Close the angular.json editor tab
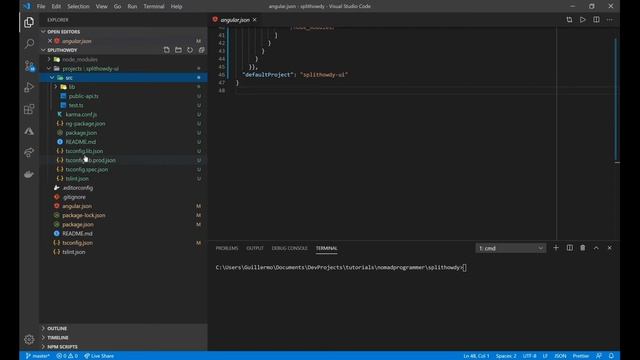Viewport: 640px width, 360px height. click(x=255, y=20)
